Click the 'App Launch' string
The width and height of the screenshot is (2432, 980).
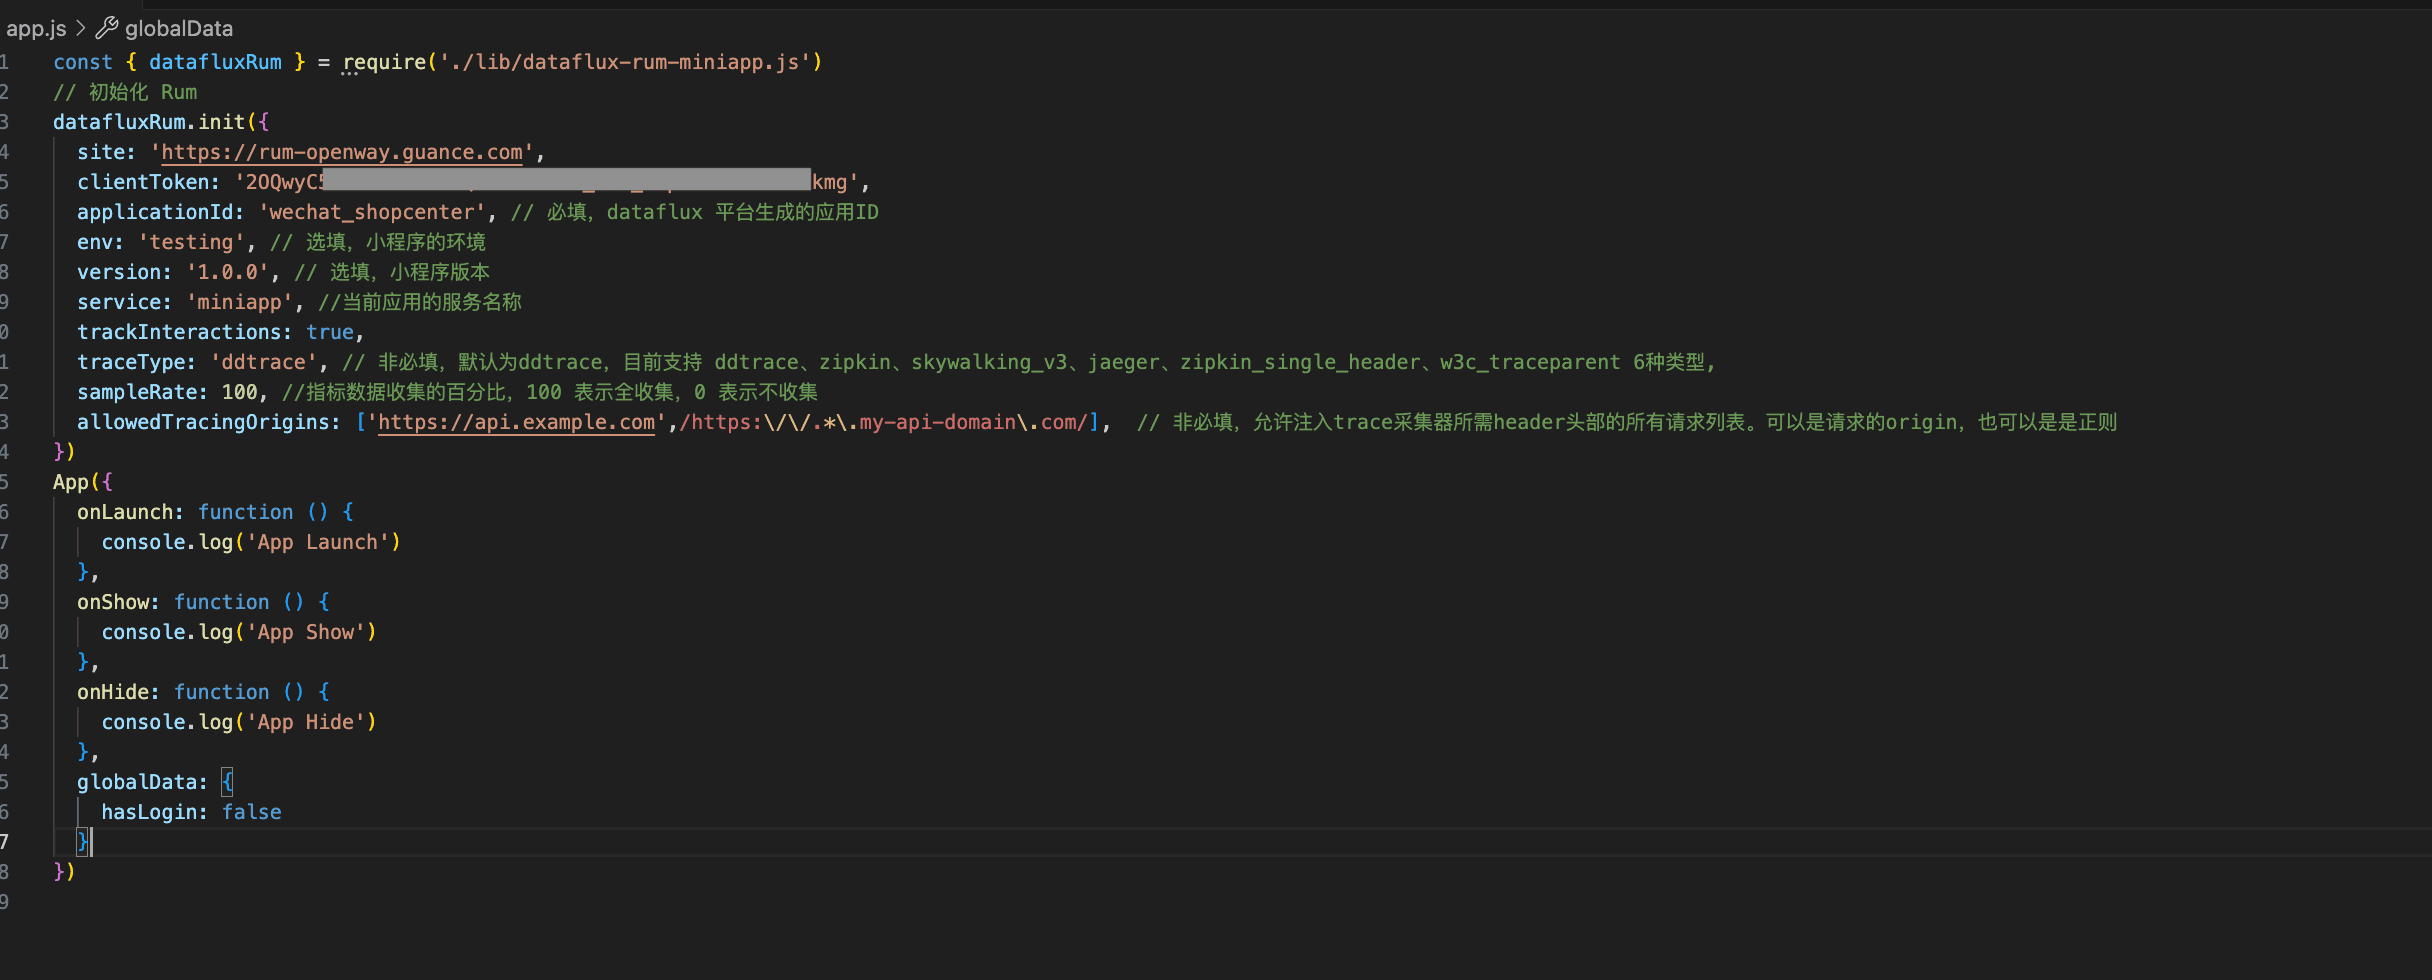pyautogui.click(x=318, y=542)
